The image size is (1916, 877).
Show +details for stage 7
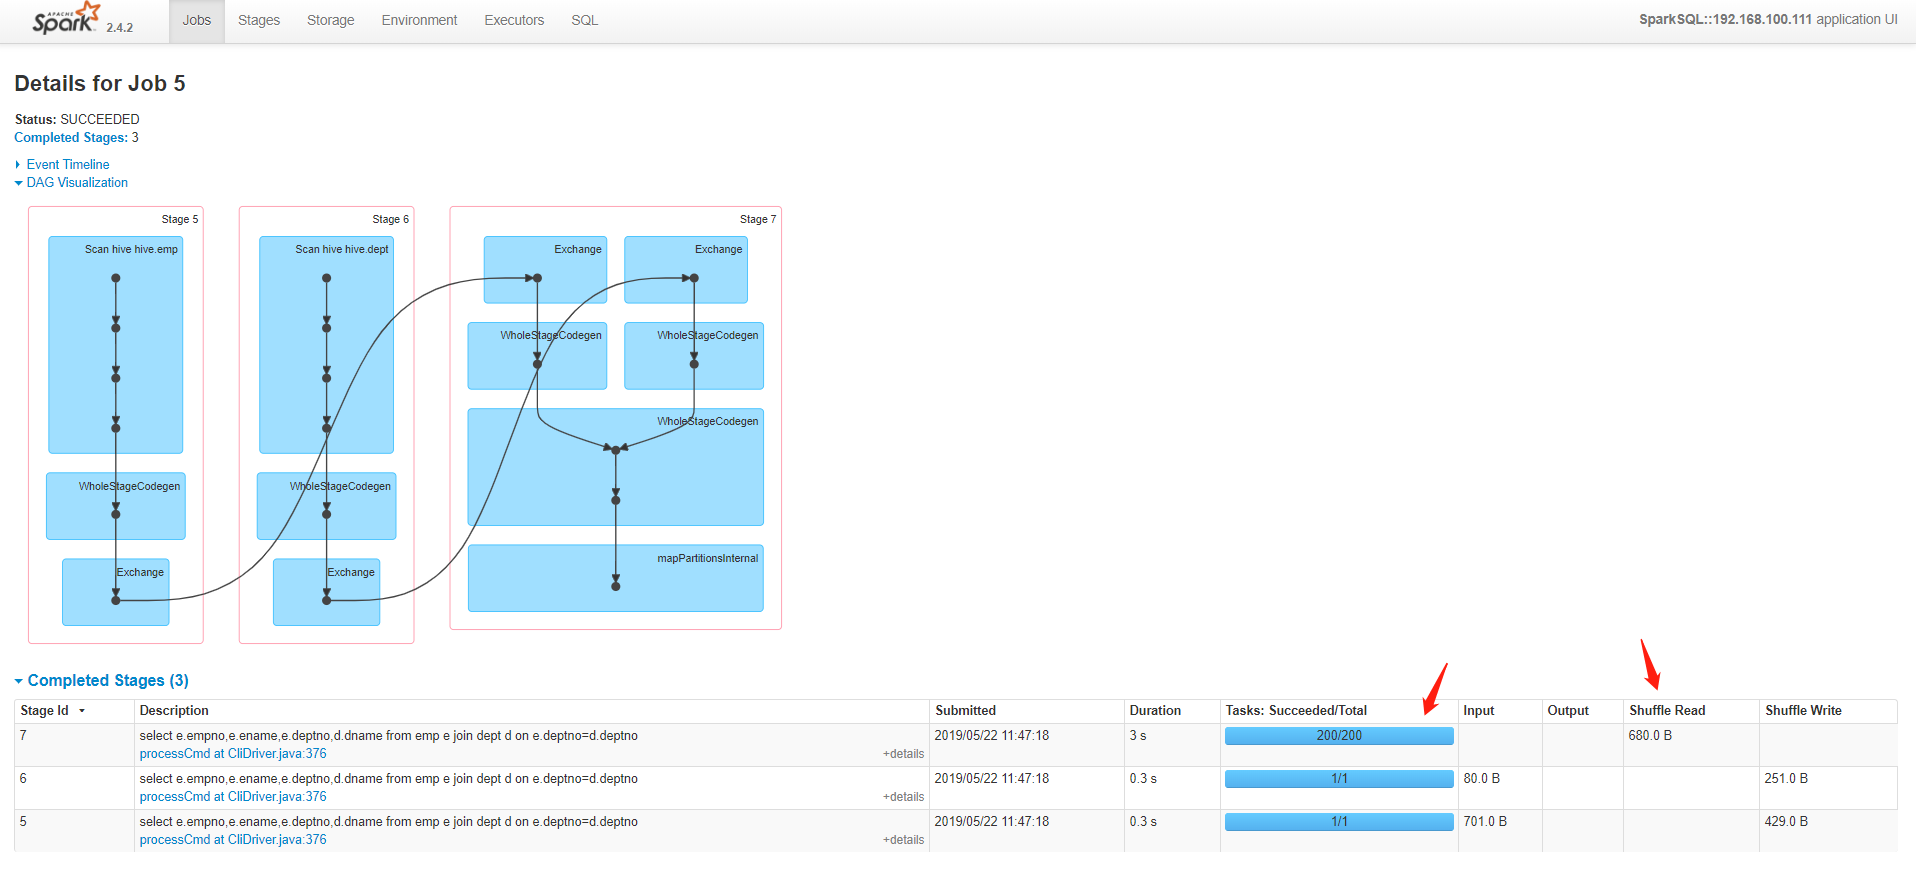tap(903, 754)
